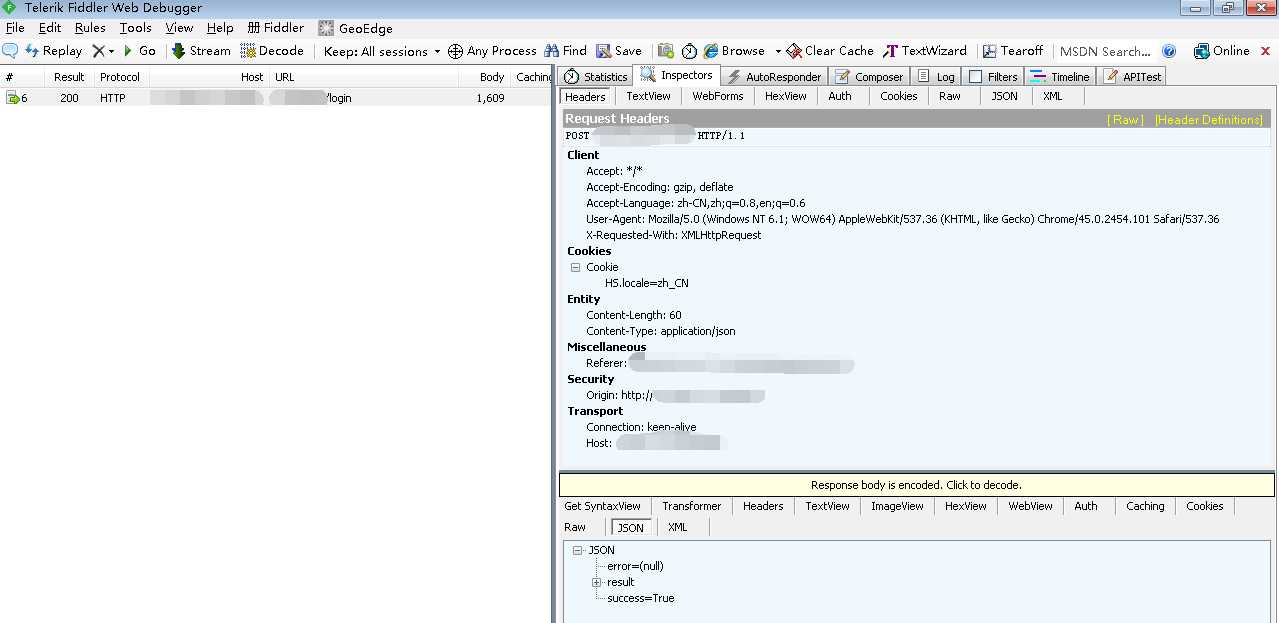The height and width of the screenshot is (623, 1279).
Task: Click the MSDN Search input field
Action: [1105, 51]
